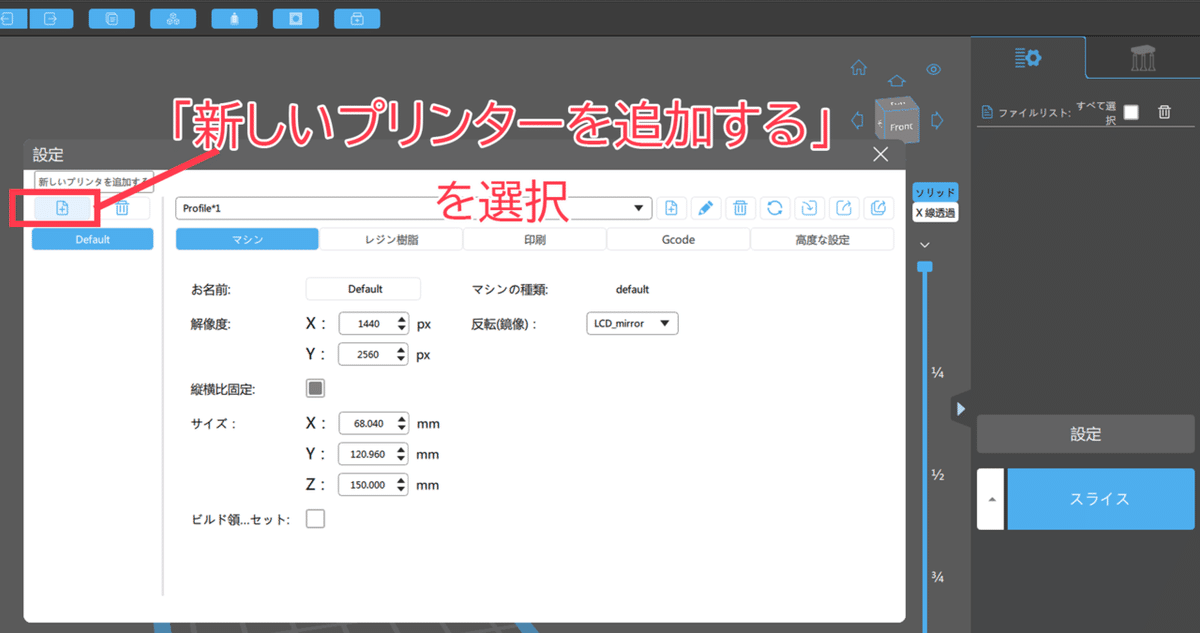Delete files using file list trash icon
The width and height of the screenshot is (1200, 633).
coord(1164,111)
